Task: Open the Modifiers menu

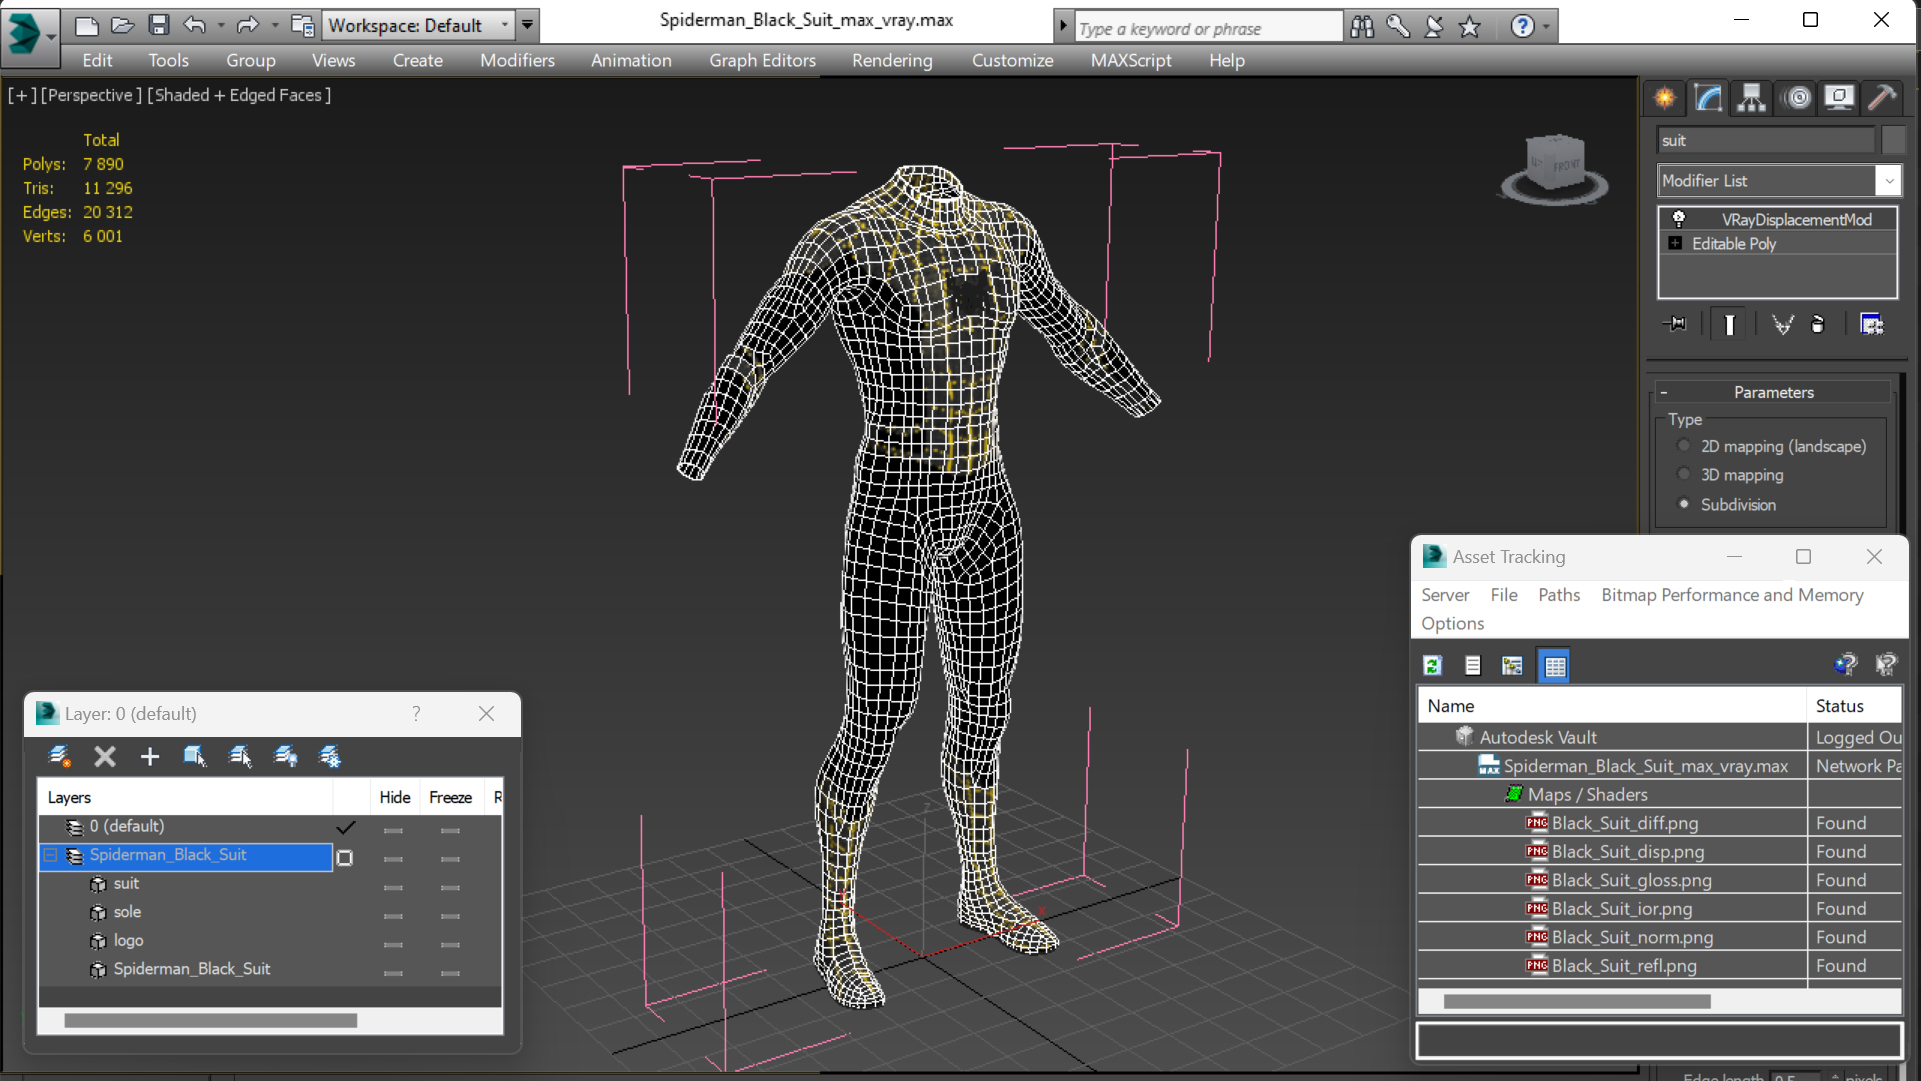Action: tap(516, 61)
